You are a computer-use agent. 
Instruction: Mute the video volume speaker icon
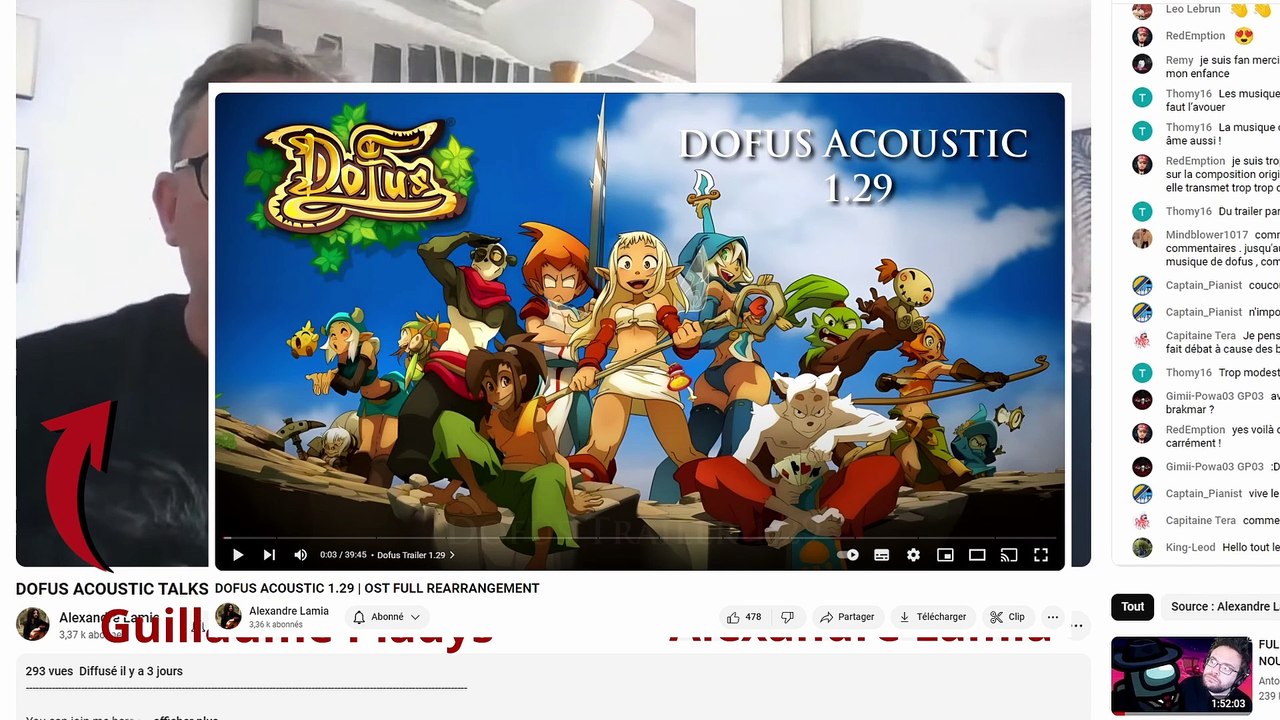click(300, 555)
